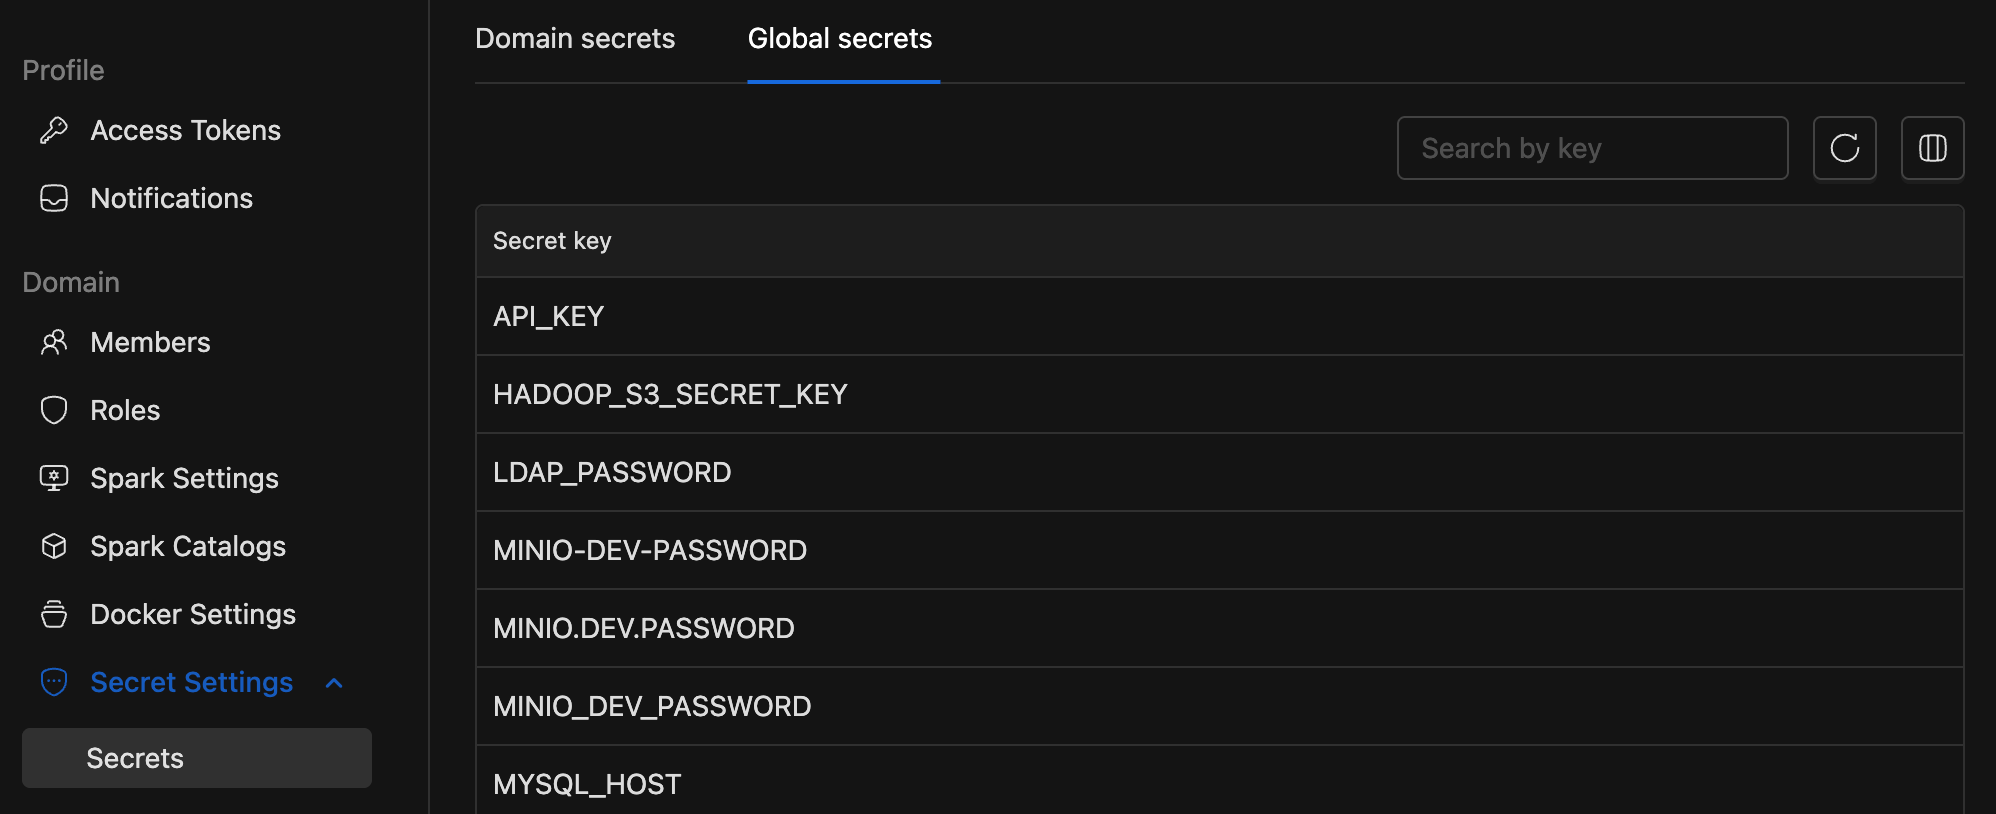Select the API_KEY secret row
The image size is (1996, 814).
[548, 316]
